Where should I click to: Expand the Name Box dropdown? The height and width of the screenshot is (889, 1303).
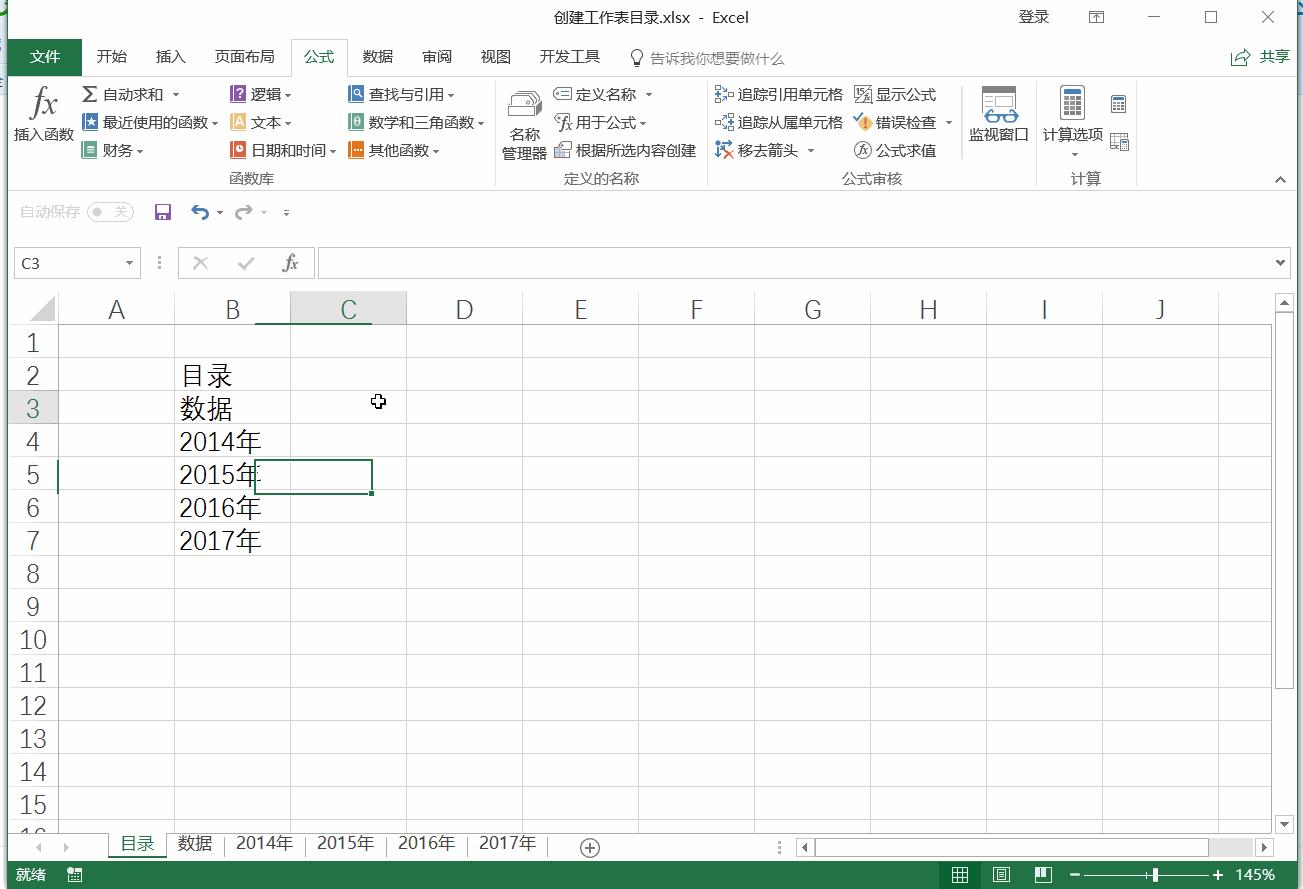pos(128,263)
